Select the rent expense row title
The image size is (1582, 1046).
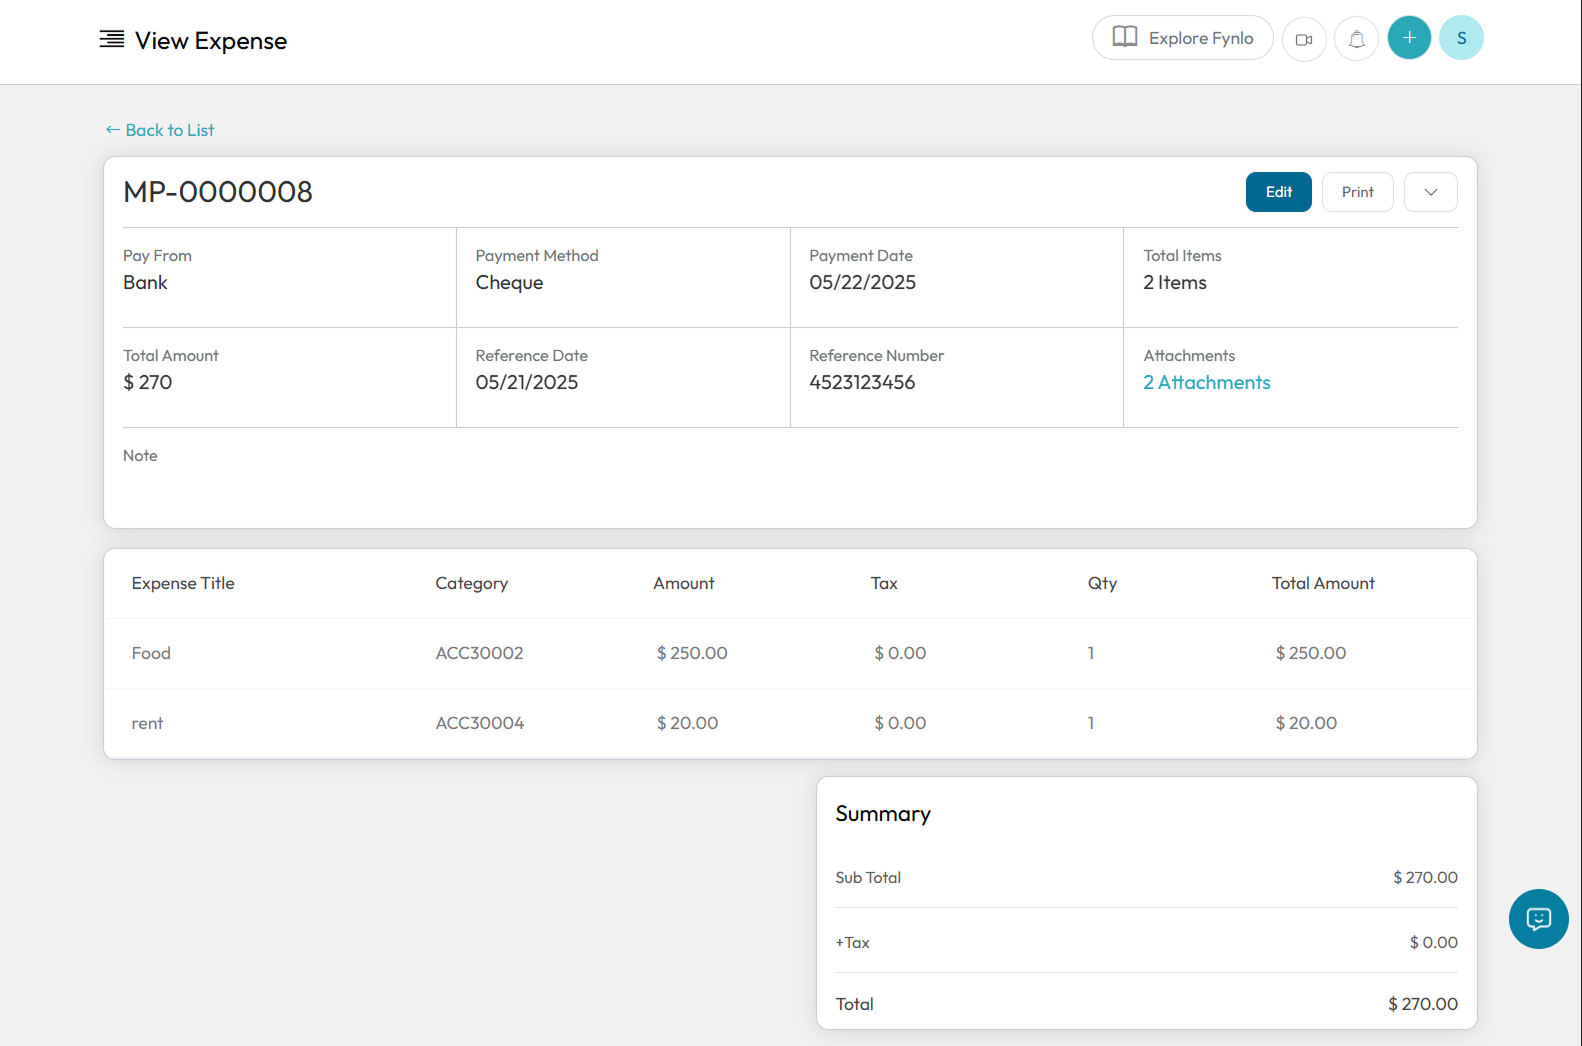147,723
